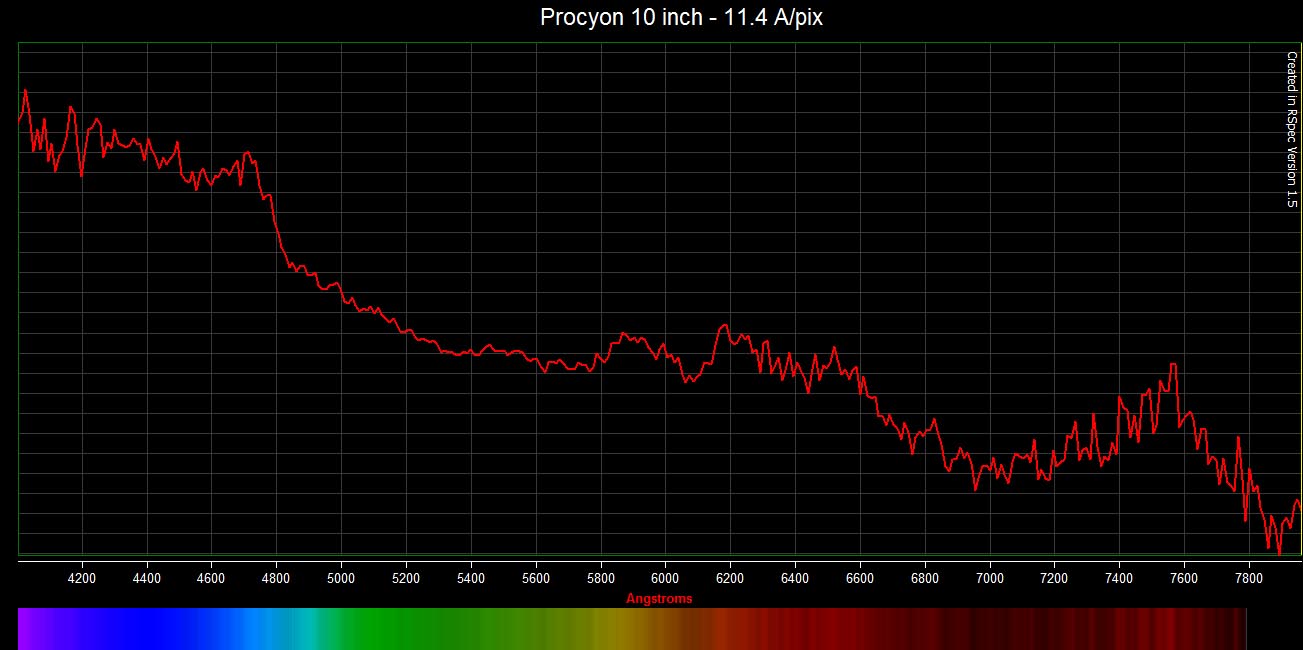Click the violet end of the spectrum bar

(x=30, y=628)
